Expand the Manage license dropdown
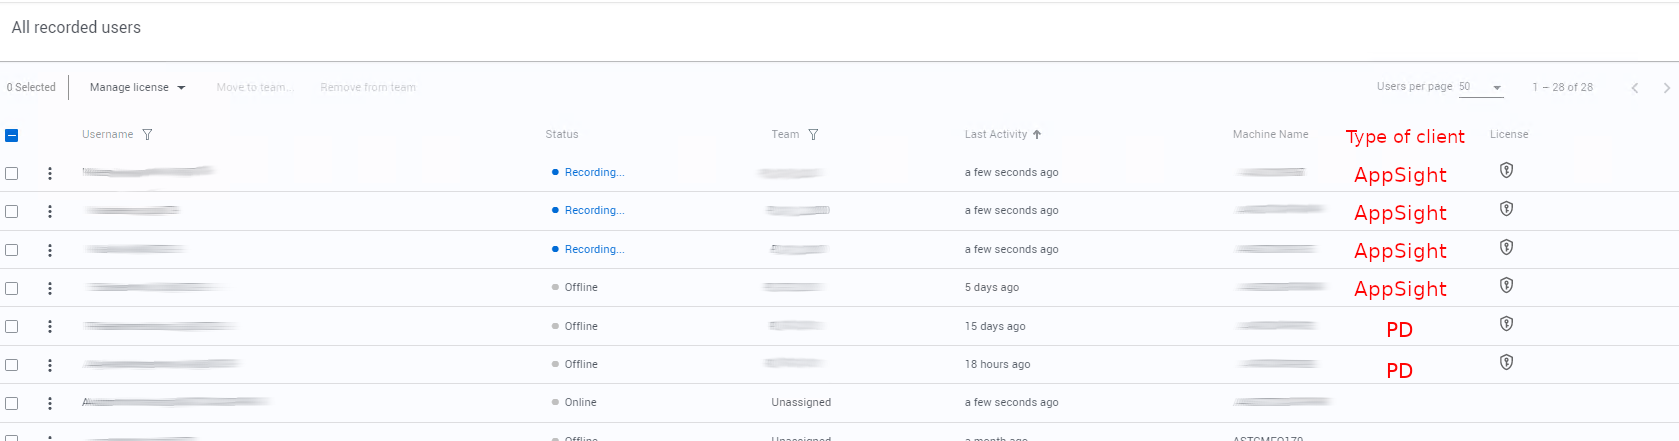Image resolution: width=1679 pixels, height=441 pixels. coord(137,88)
